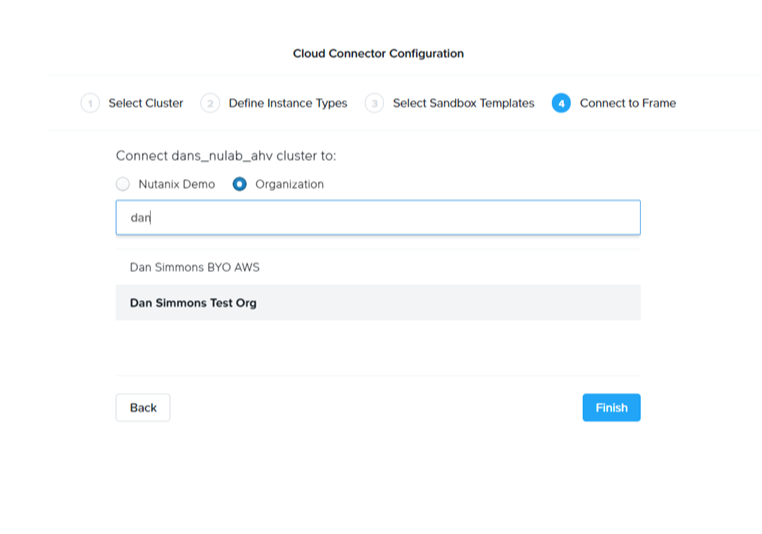762x534 pixels.
Task: Open the Define Instance Types step
Action: [x=287, y=103]
